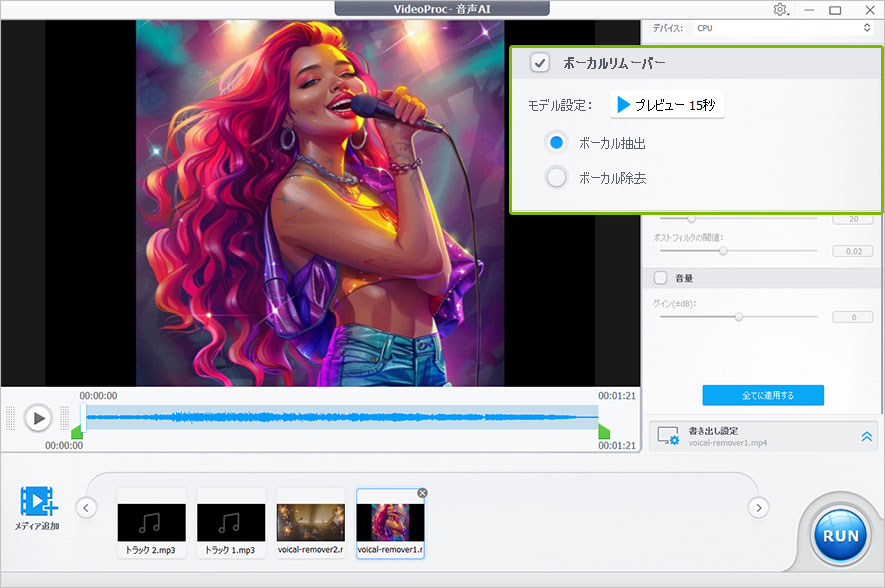Click the gain value field 0
The image size is (885, 588).
853,317
